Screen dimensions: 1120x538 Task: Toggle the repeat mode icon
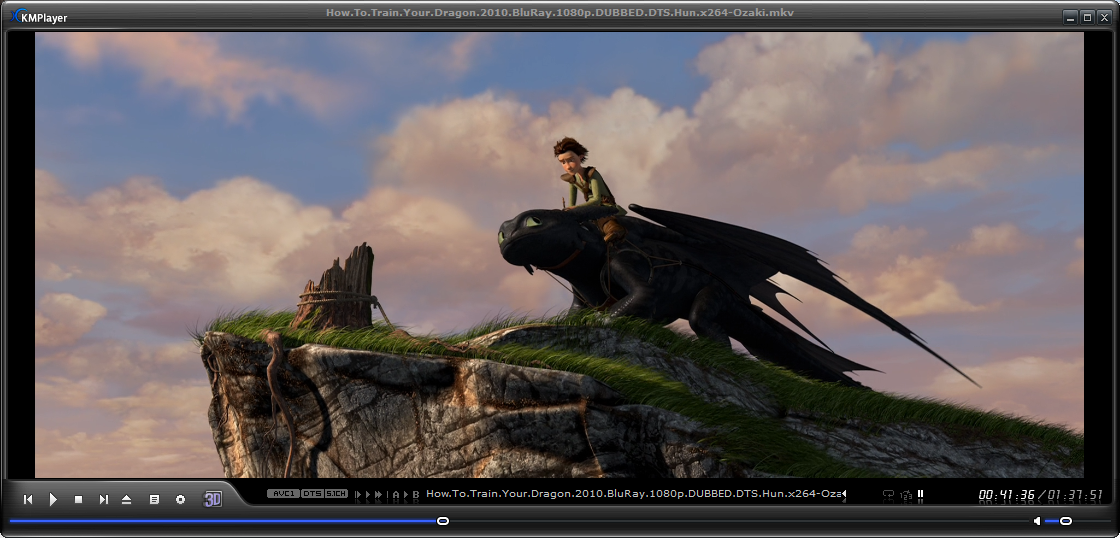889,494
